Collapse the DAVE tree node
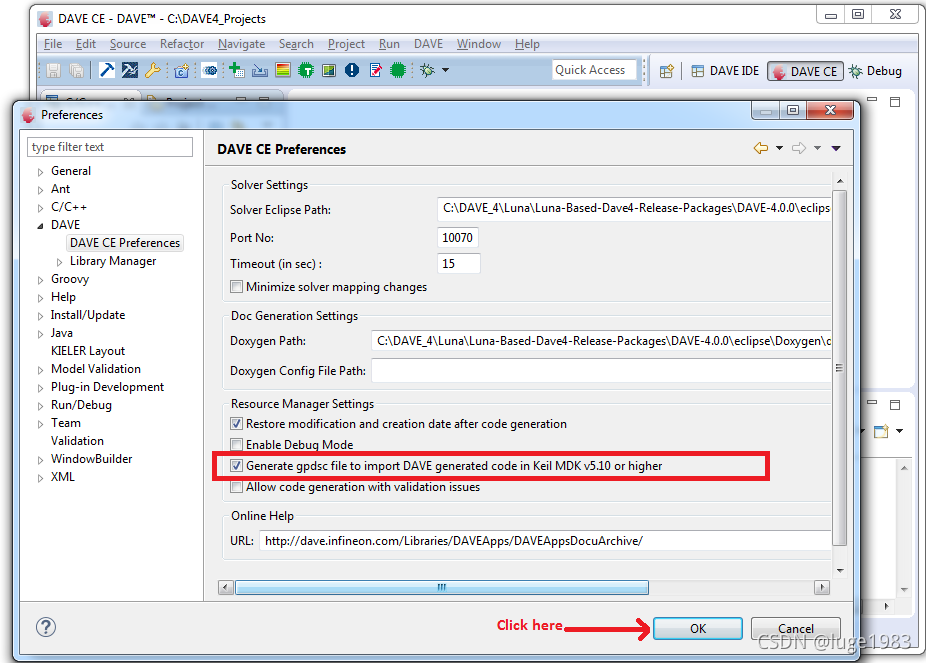 [40, 226]
